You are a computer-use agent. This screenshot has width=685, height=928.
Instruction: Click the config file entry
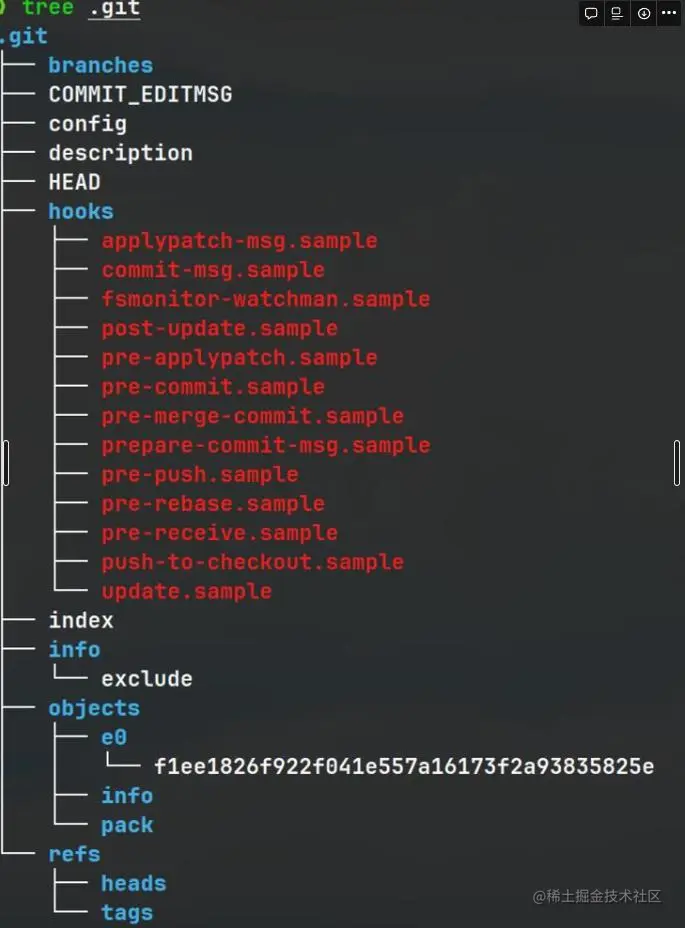(87, 124)
